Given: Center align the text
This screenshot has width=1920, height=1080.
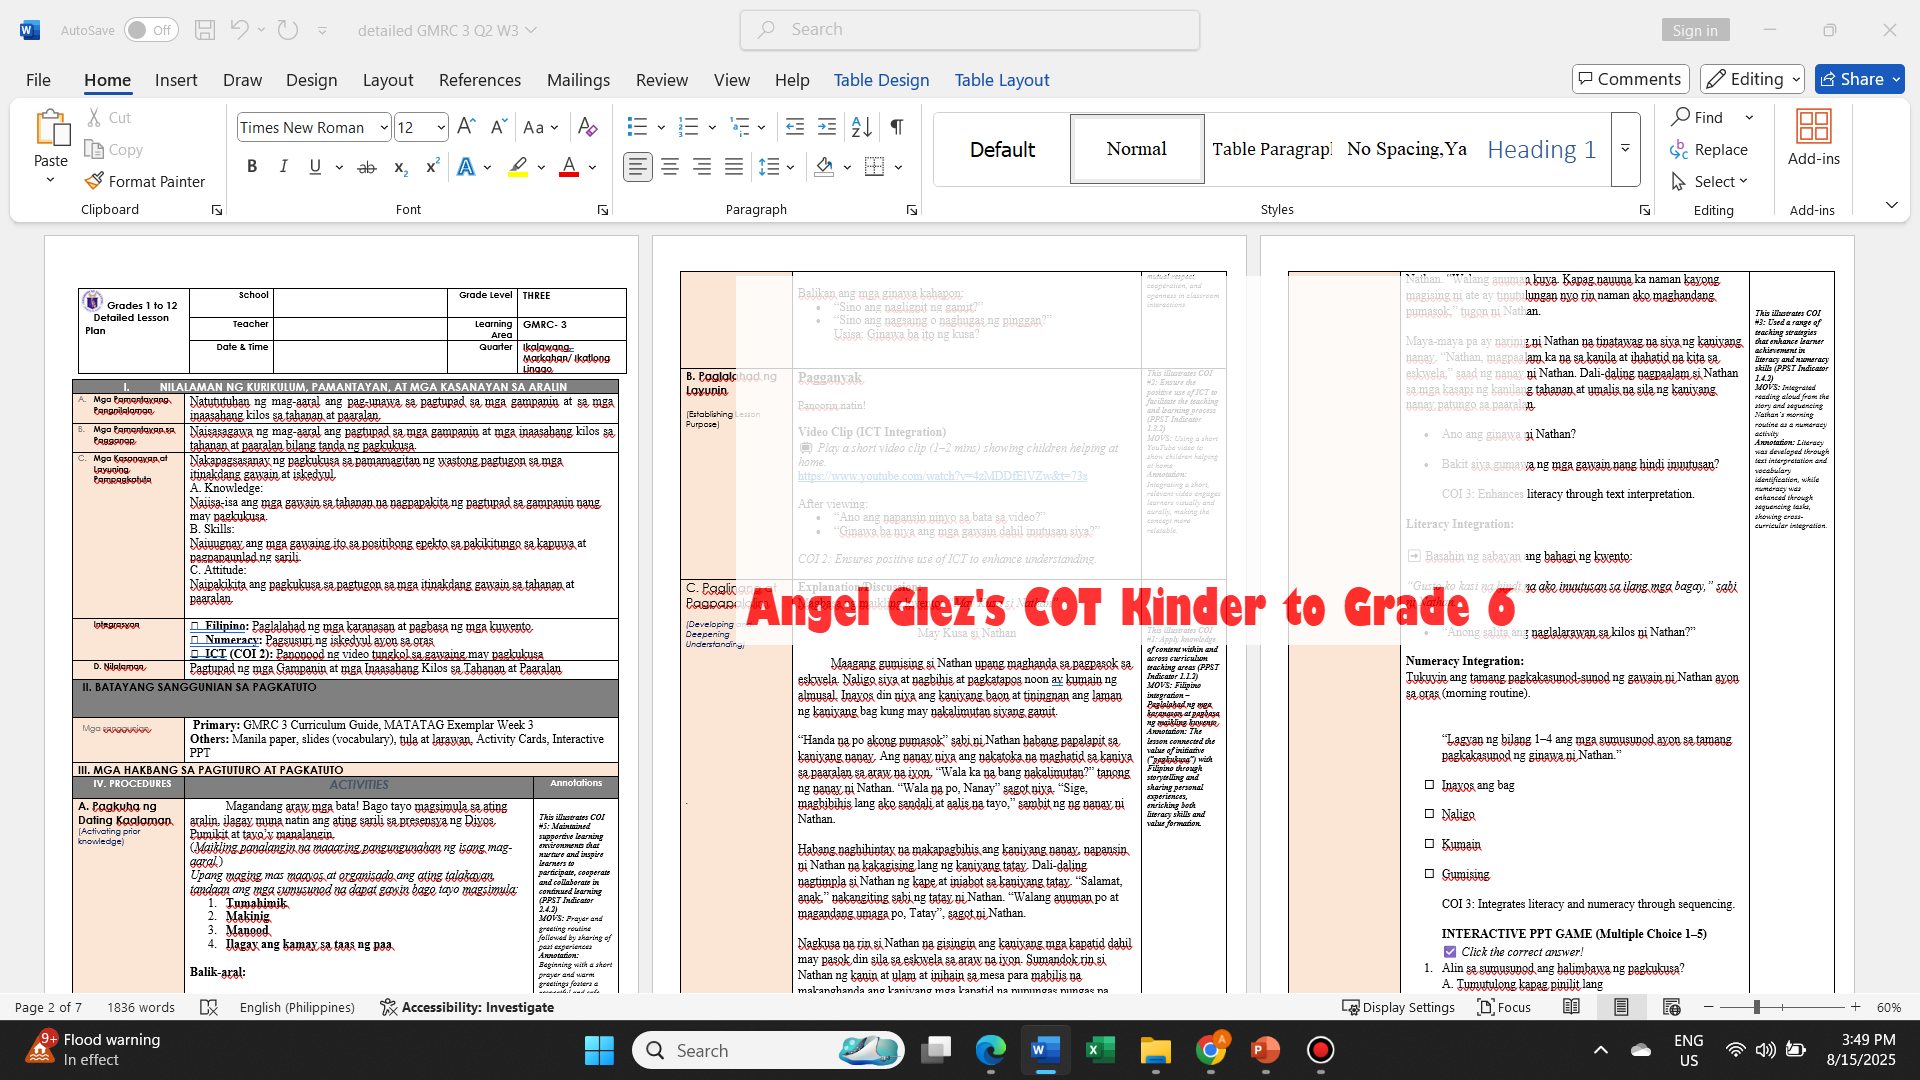Looking at the screenshot, I should click(x=670, y=167).
